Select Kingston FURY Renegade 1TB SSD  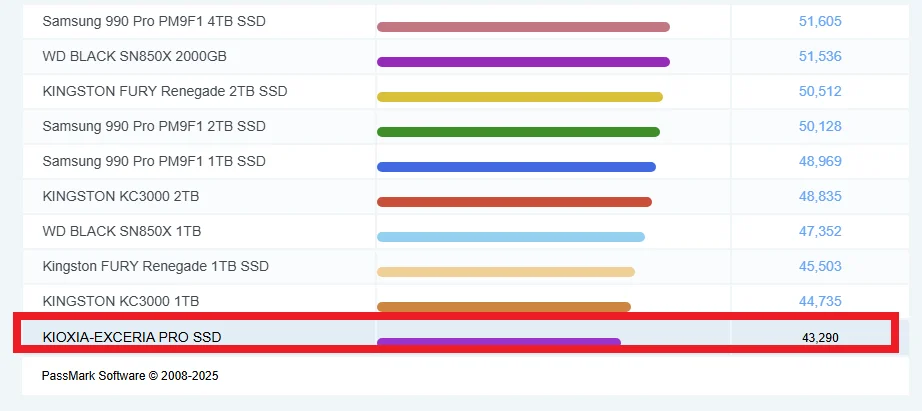pos(156,266)
